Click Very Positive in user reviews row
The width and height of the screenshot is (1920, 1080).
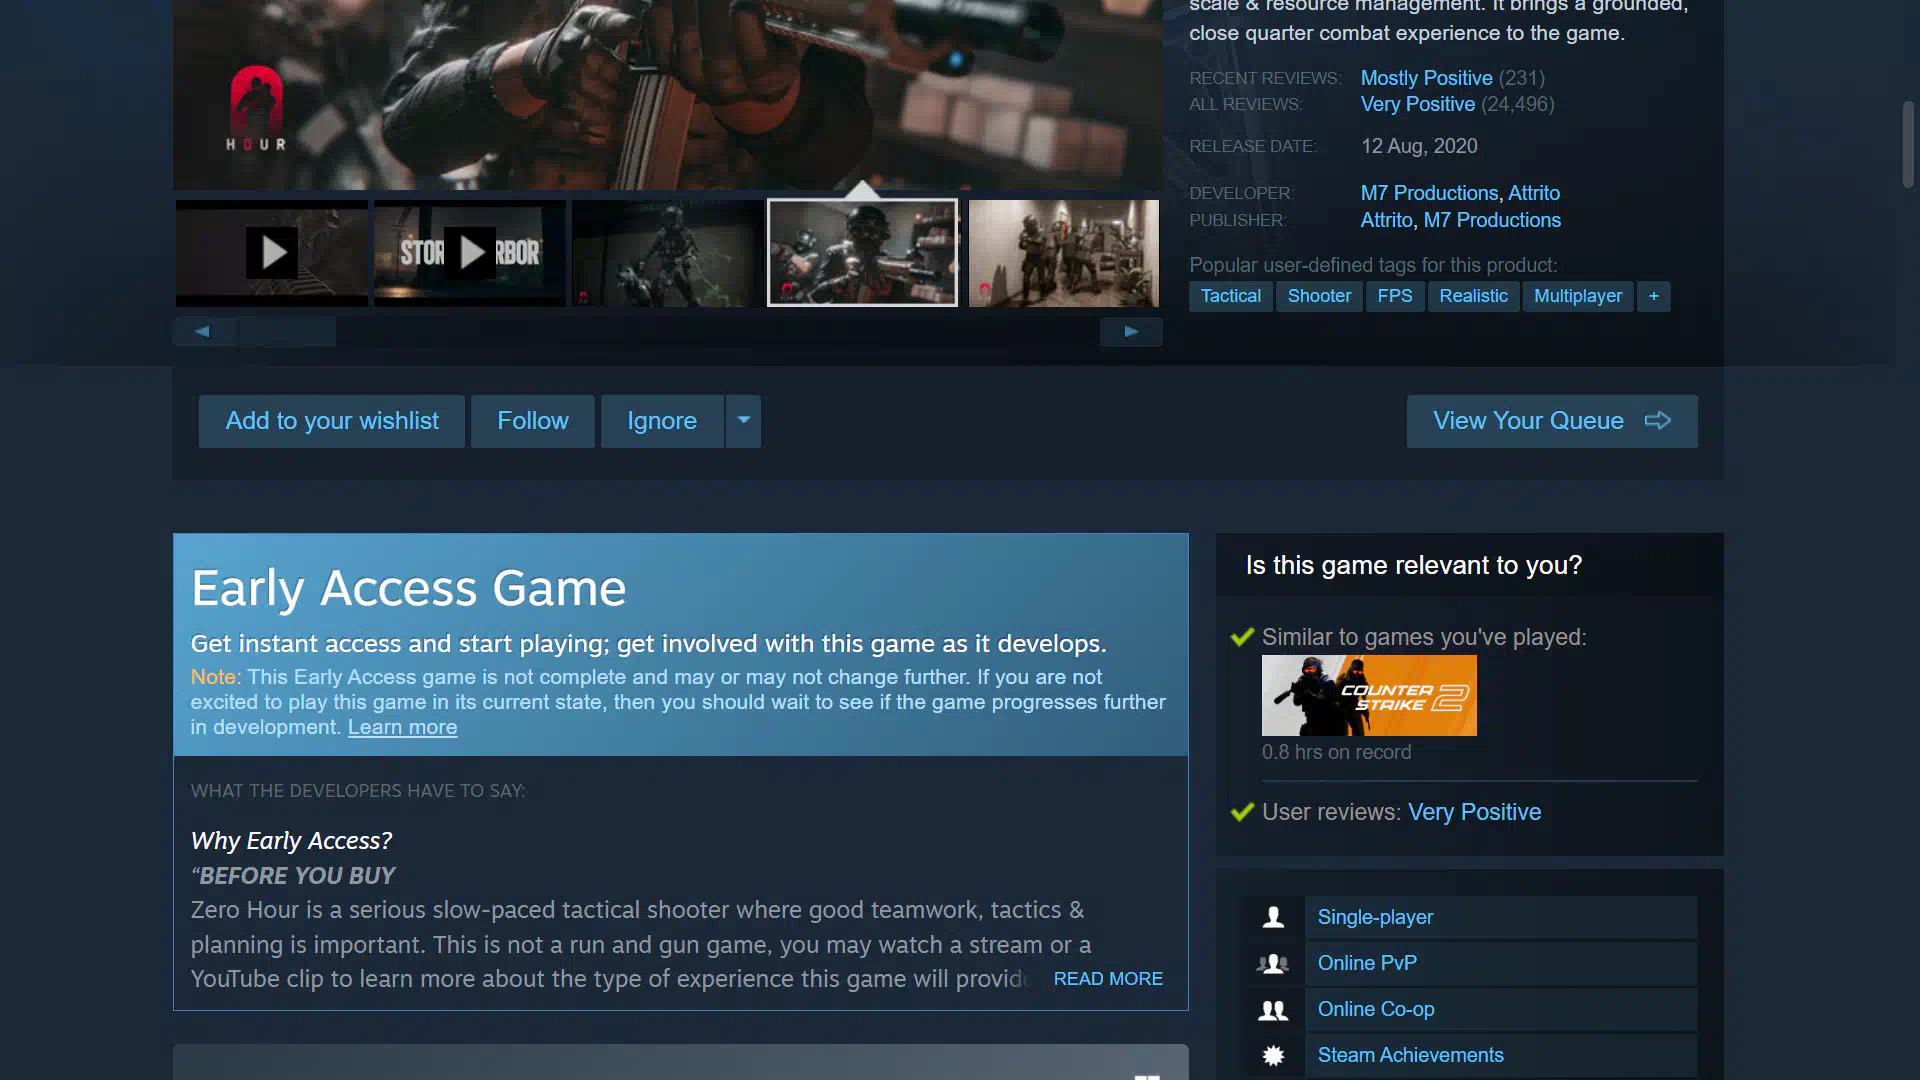1474,812
